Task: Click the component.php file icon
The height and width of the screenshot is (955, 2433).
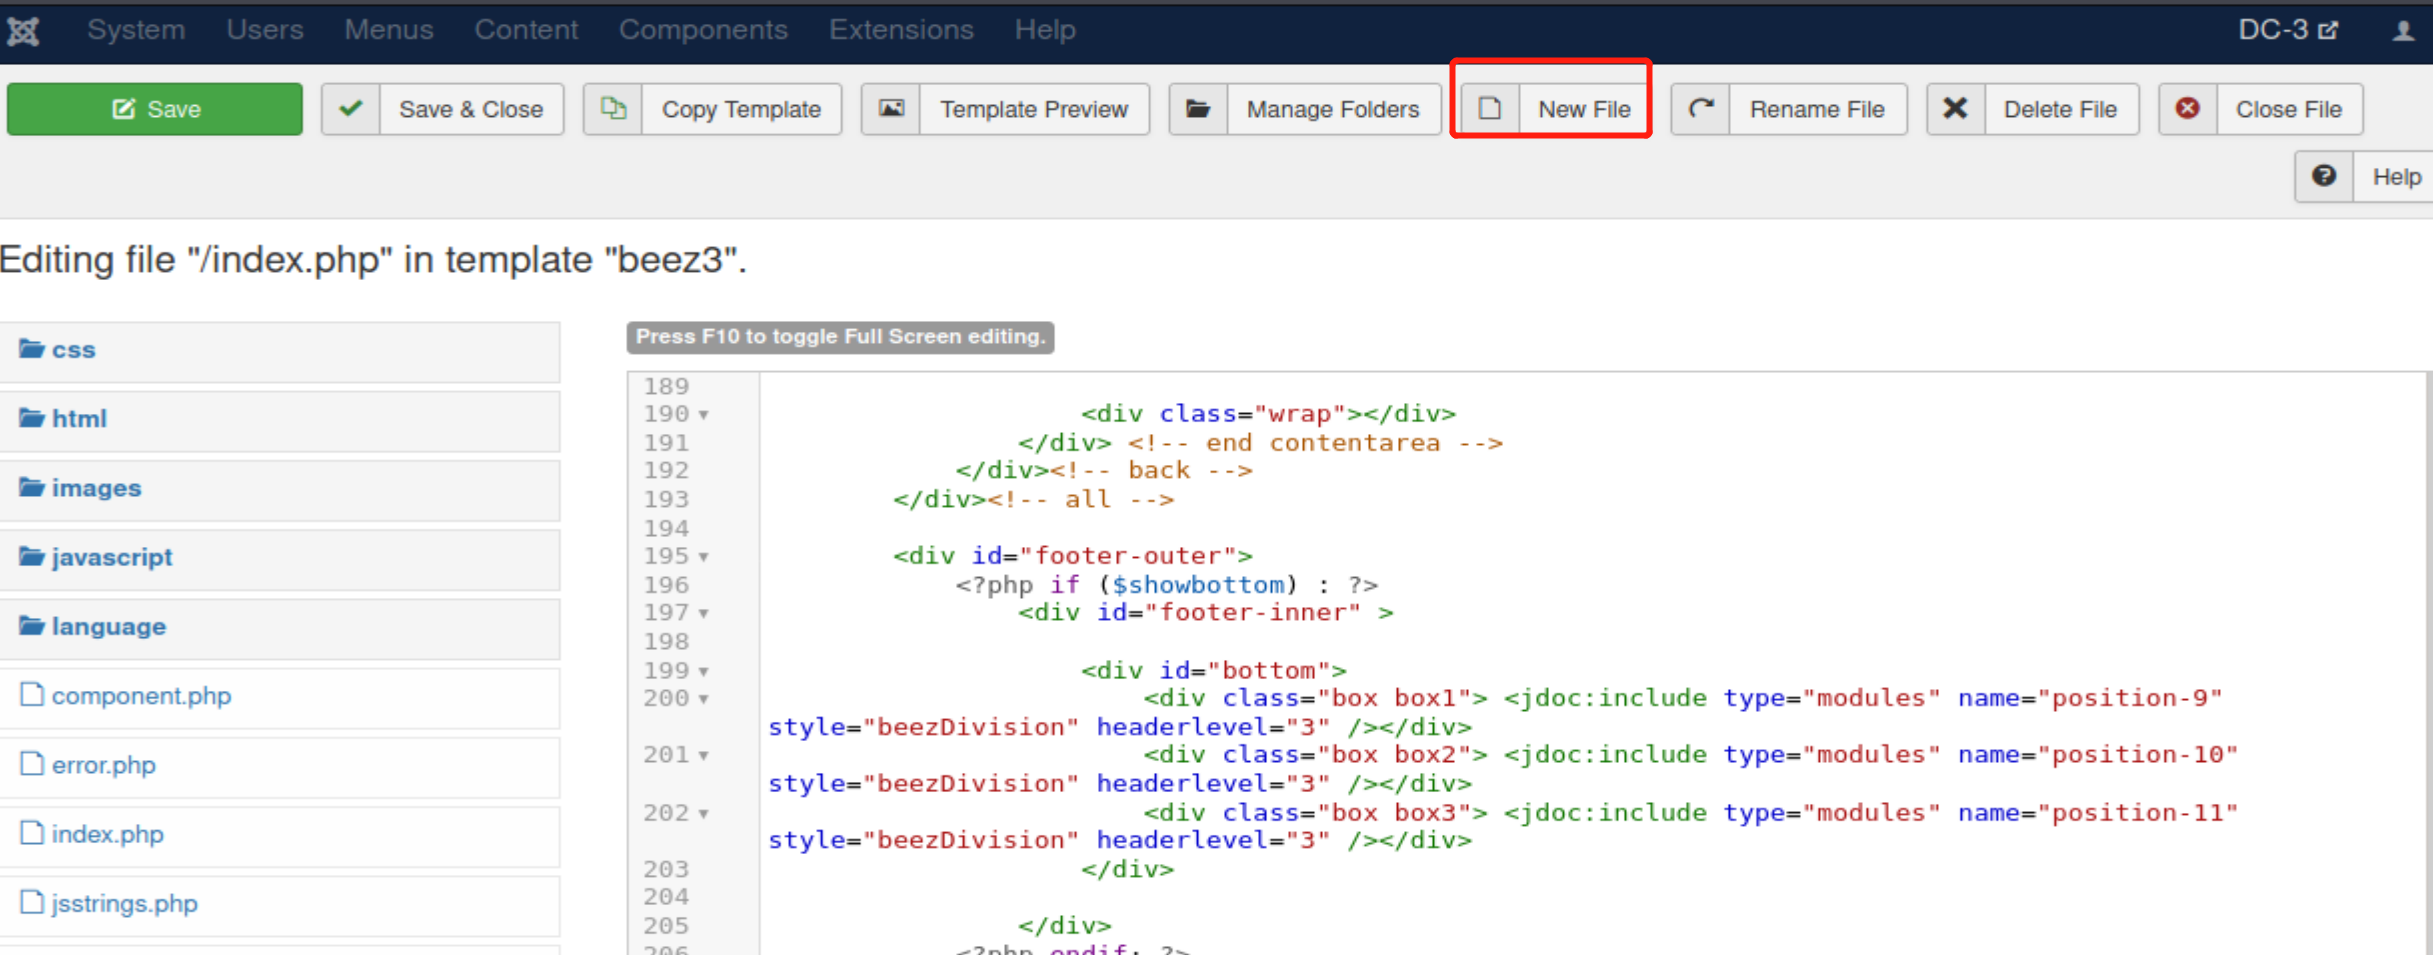Action: coord(32,694)
